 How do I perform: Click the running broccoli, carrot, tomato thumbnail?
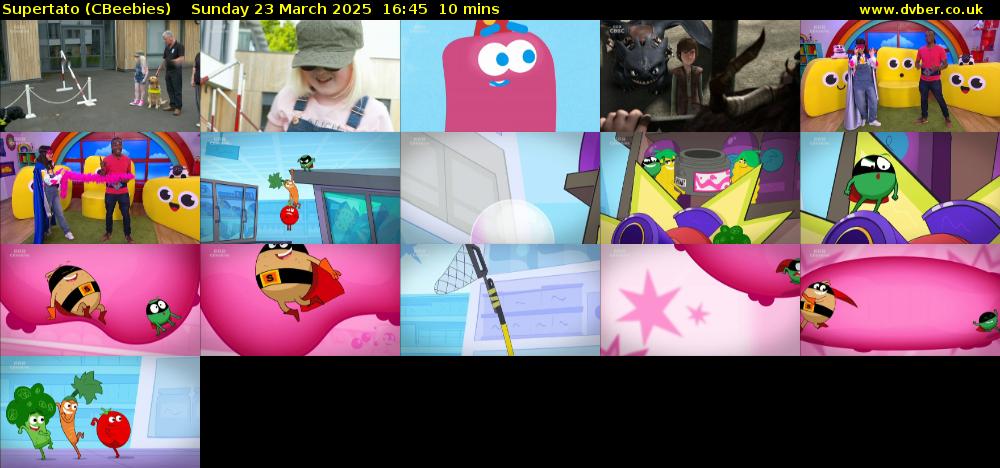pos(100,412)
